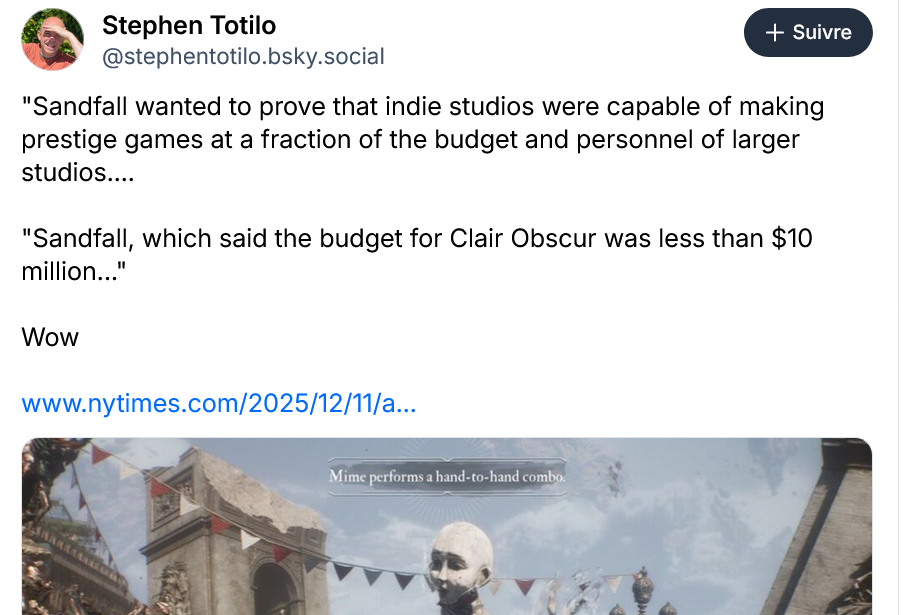903x615 pixels.
Task: Open the www.nytimes.com article link
Action: pyautogui.click(x=219, y=404)
